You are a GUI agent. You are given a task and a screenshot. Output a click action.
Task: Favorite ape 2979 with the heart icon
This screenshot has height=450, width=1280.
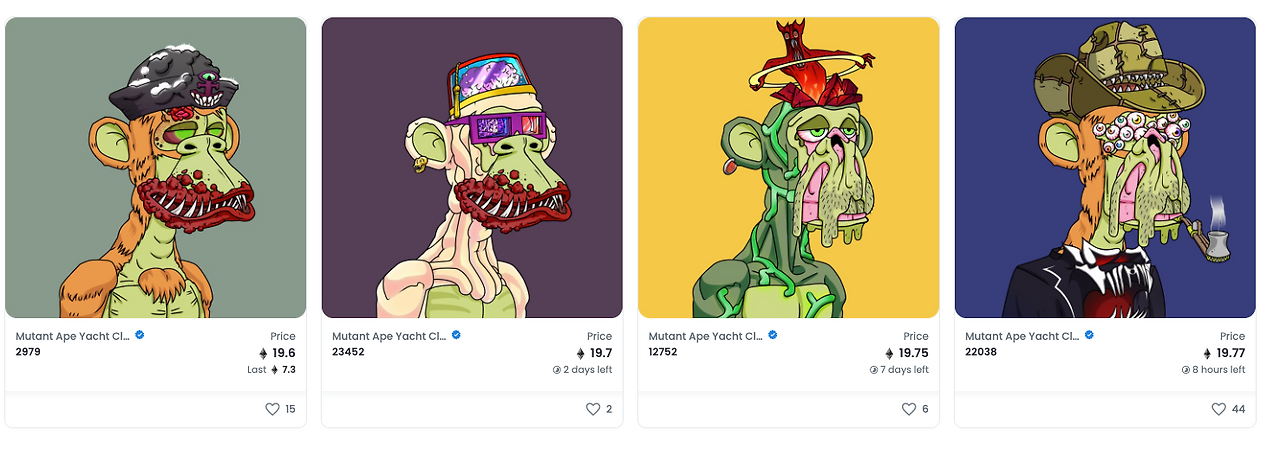pyautogui.click(x=272, y=409)
